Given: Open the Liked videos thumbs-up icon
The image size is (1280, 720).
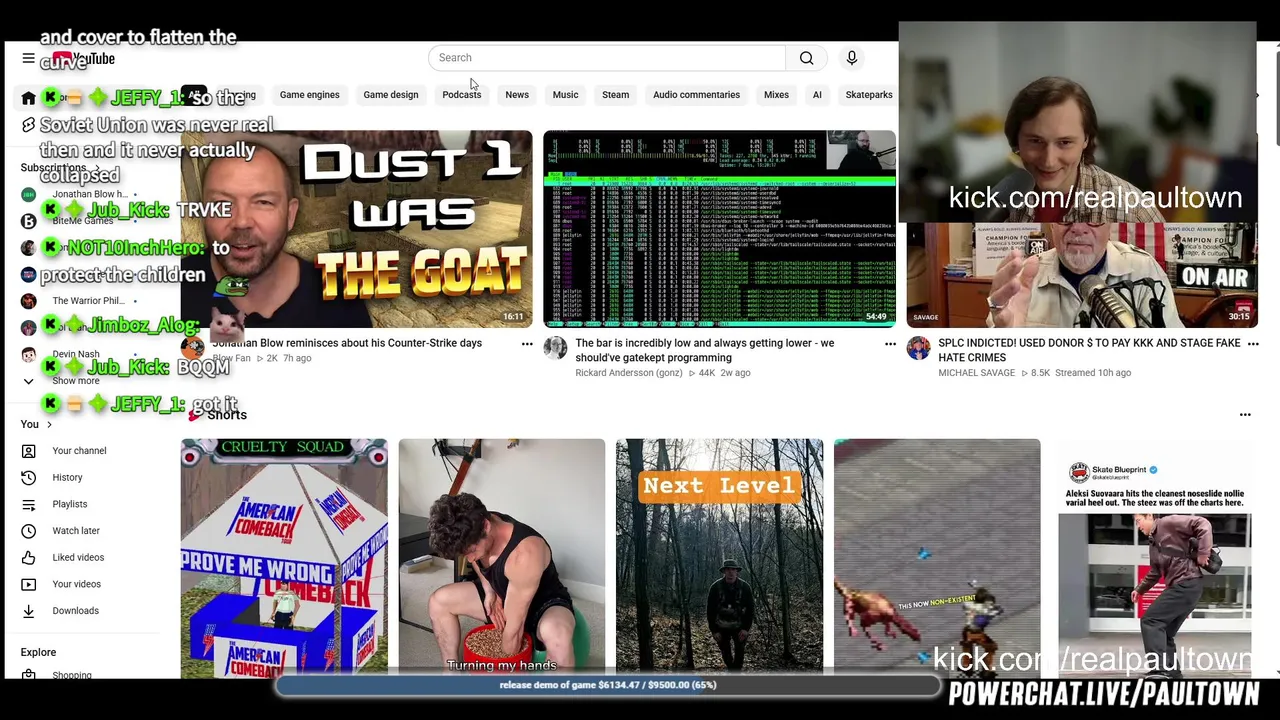Looking at the screenshot, I should [28, 558].
